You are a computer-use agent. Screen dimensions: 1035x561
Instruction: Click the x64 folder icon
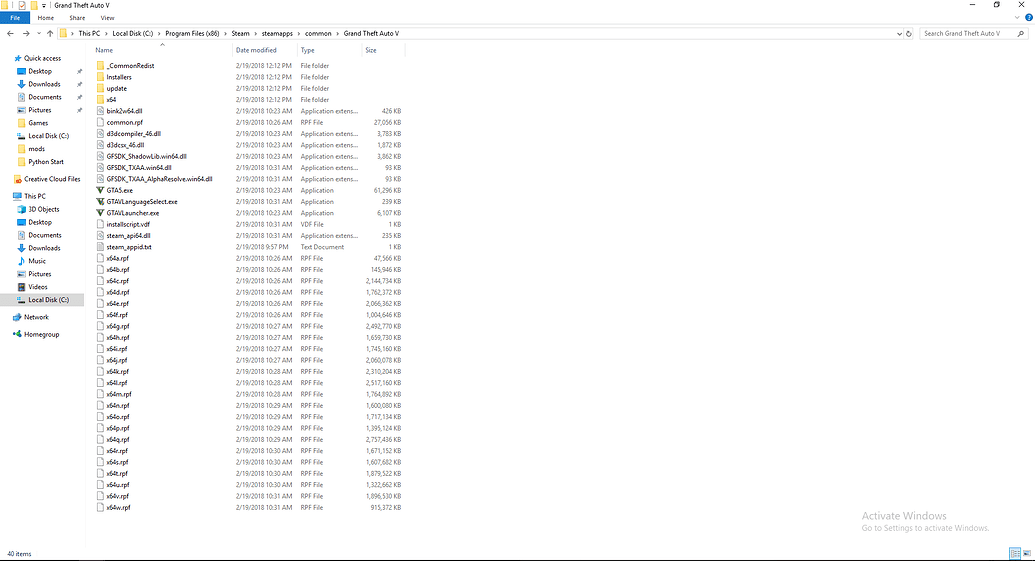coord(100,99)
